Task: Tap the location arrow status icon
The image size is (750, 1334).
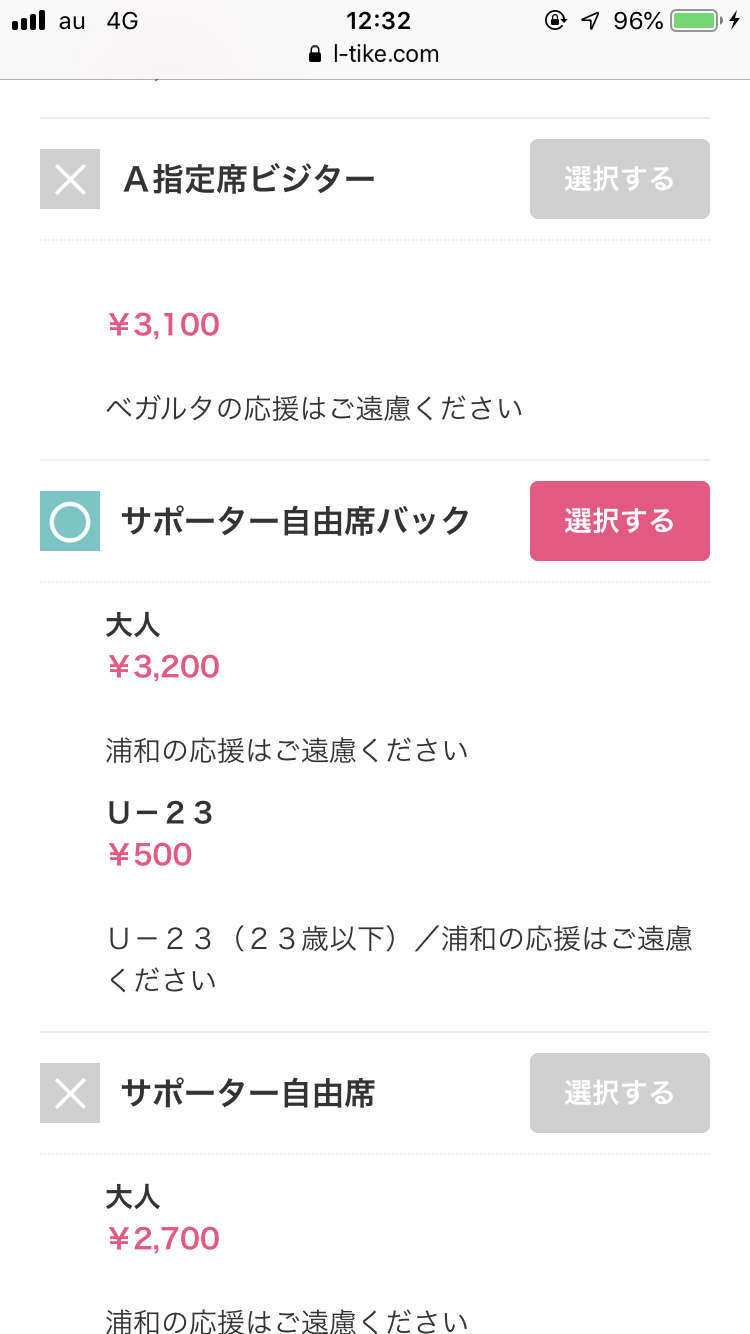Action: (x=591, y=20)
